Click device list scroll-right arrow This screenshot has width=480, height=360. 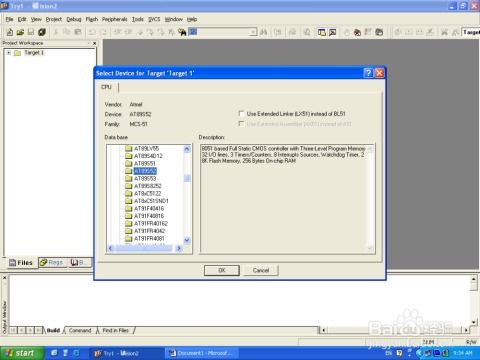[x=179, y=248]
